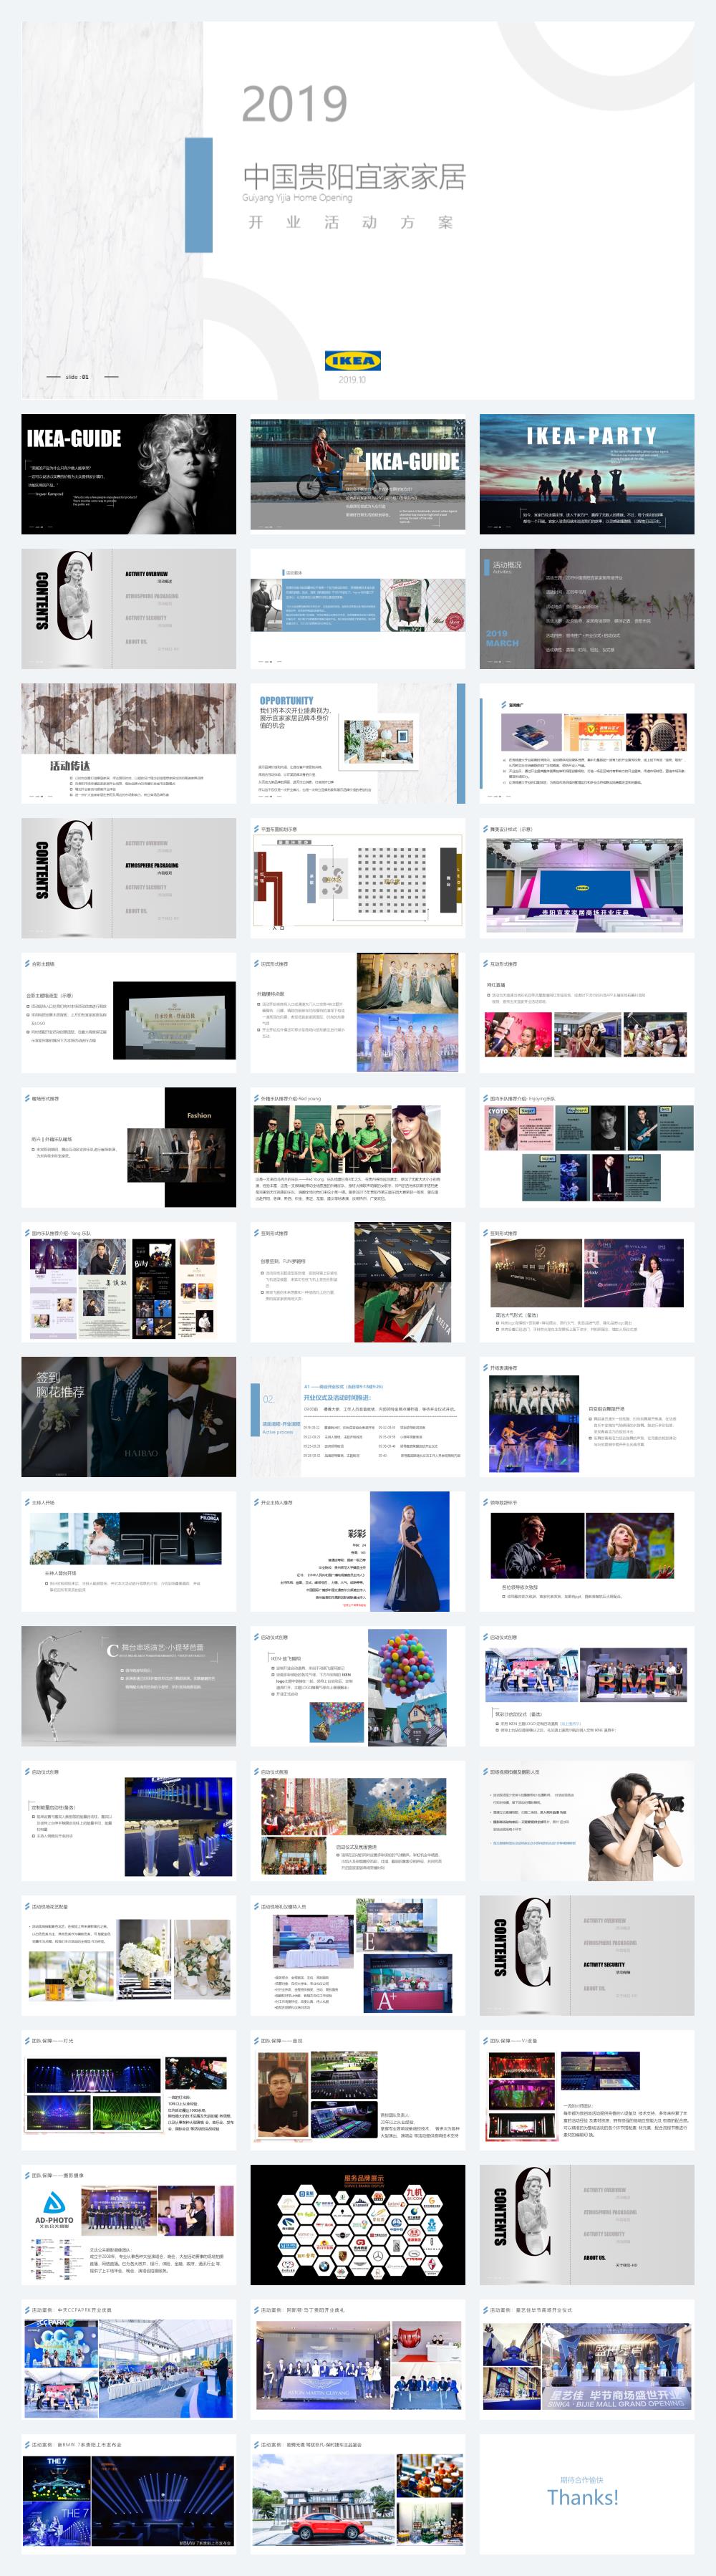Click the violinist dancer slide

pos(129,1686)
